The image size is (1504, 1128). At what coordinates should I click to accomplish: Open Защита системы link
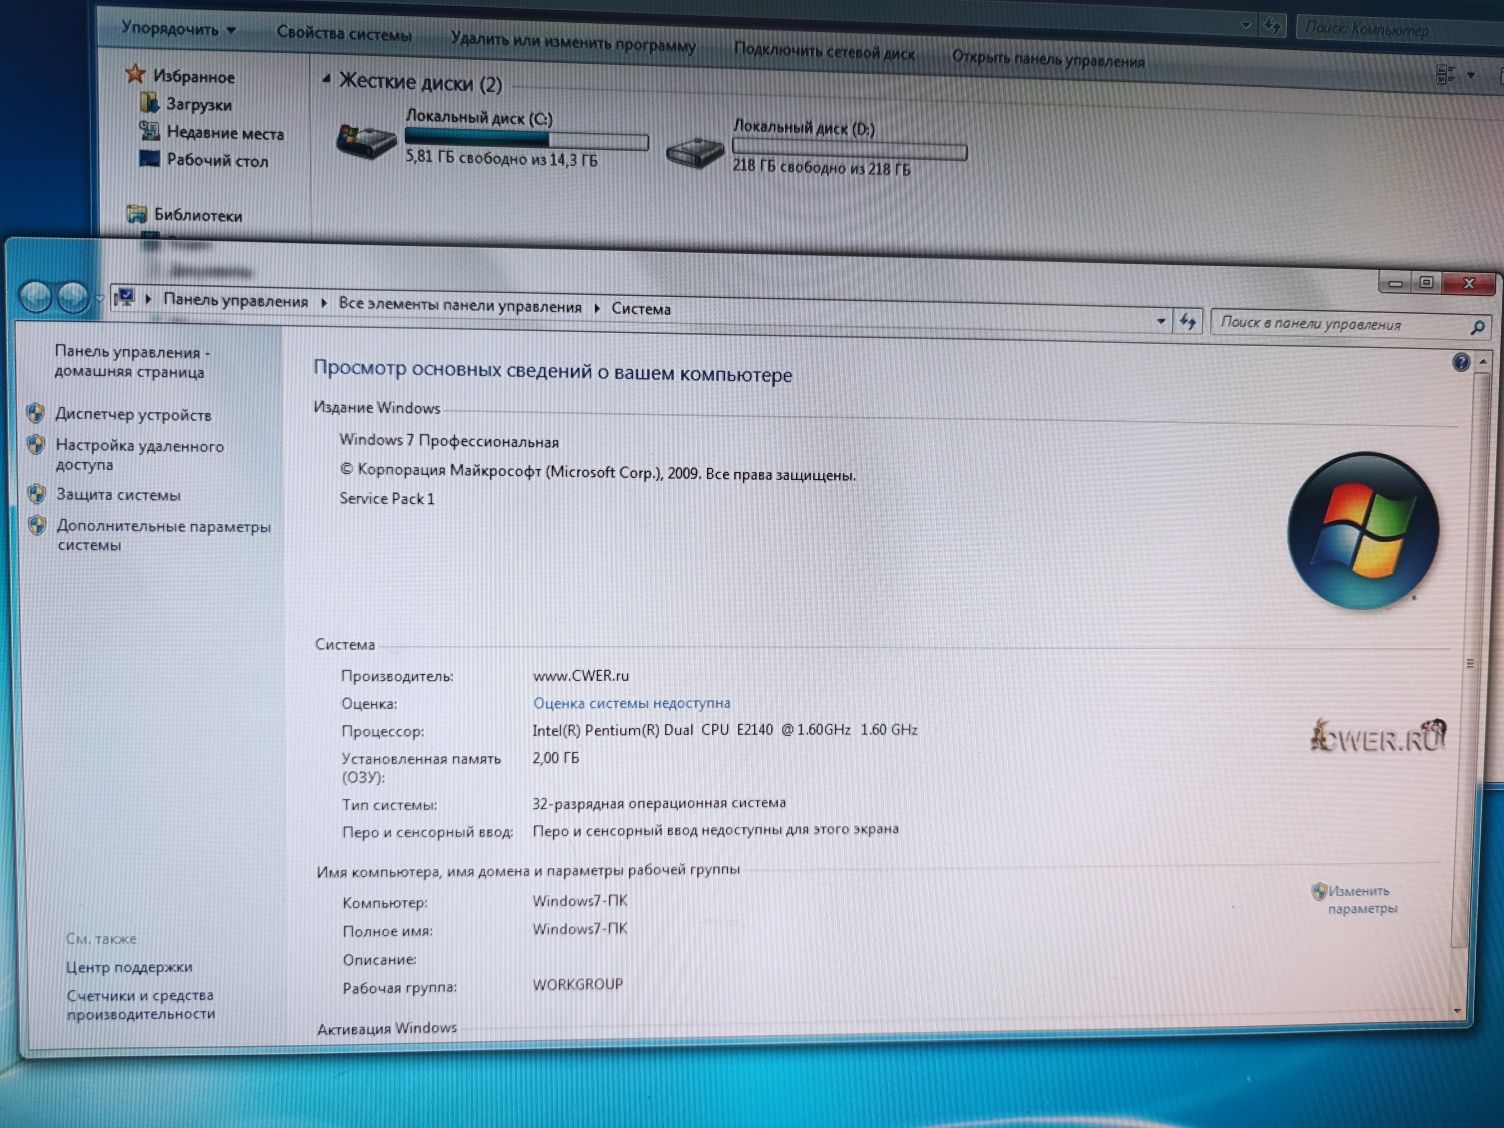coord(118,494)
